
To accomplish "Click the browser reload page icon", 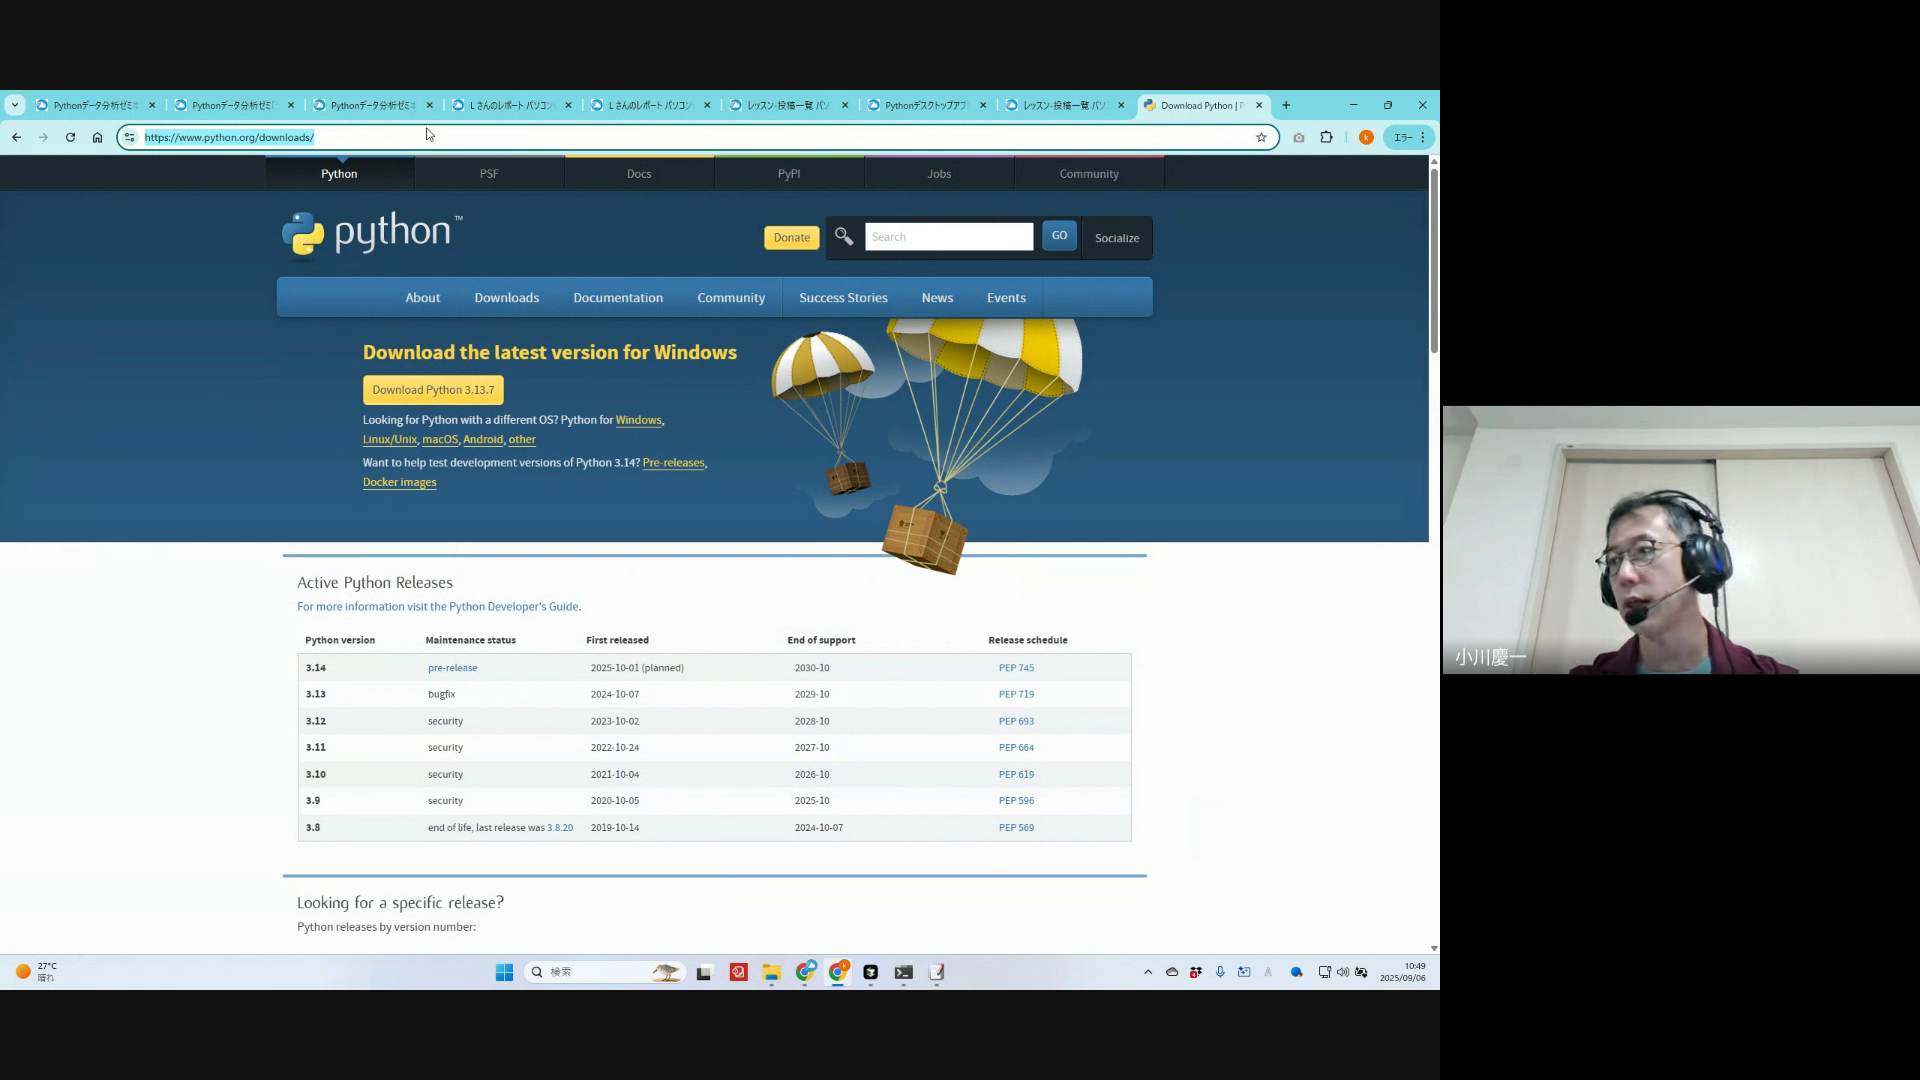I will (x=70, y=137).
